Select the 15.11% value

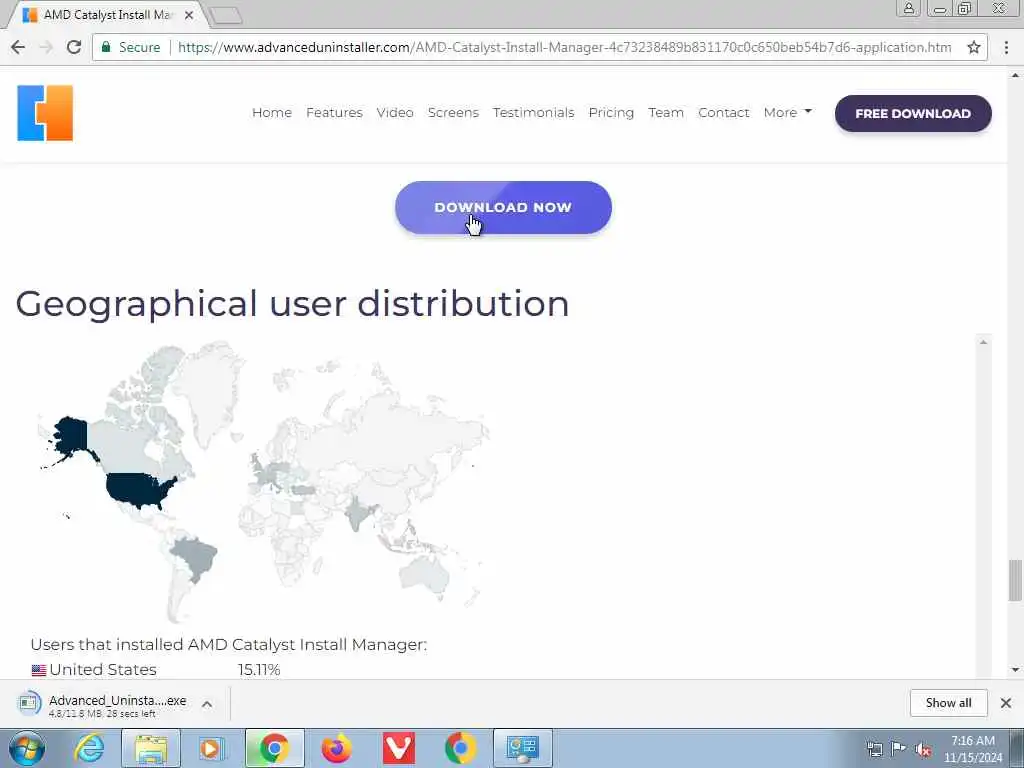(259, 669)
